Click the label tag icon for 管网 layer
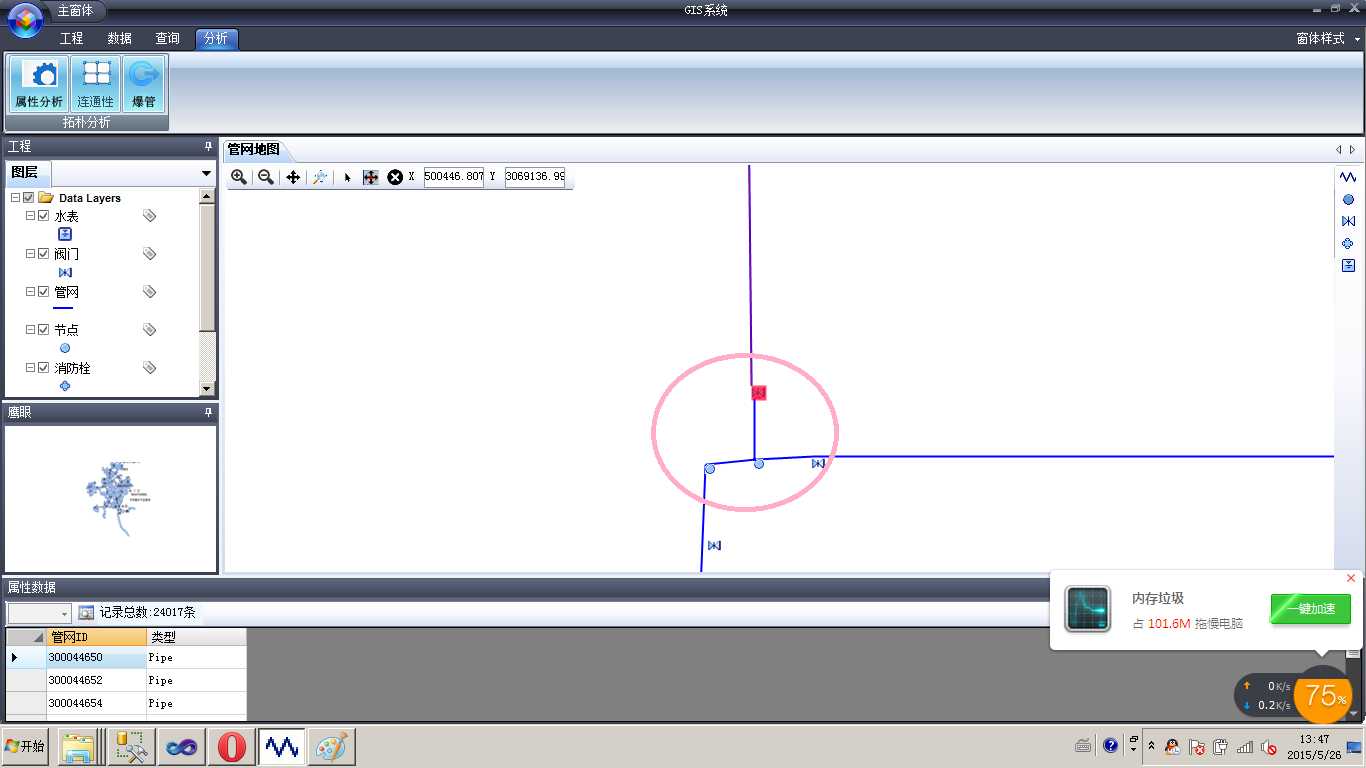1366x768 pixels. [150, 292]
